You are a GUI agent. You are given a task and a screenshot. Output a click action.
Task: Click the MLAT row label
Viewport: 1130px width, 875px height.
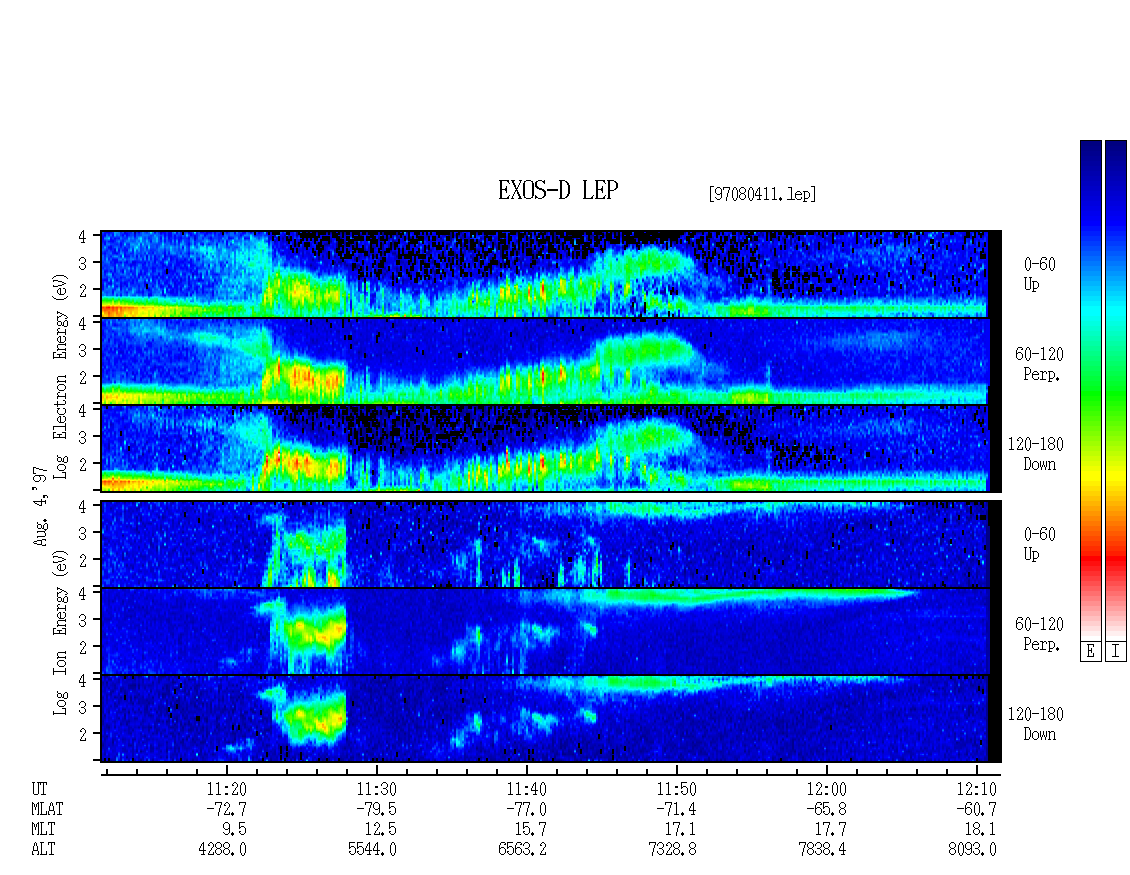(x=47, y=809)
